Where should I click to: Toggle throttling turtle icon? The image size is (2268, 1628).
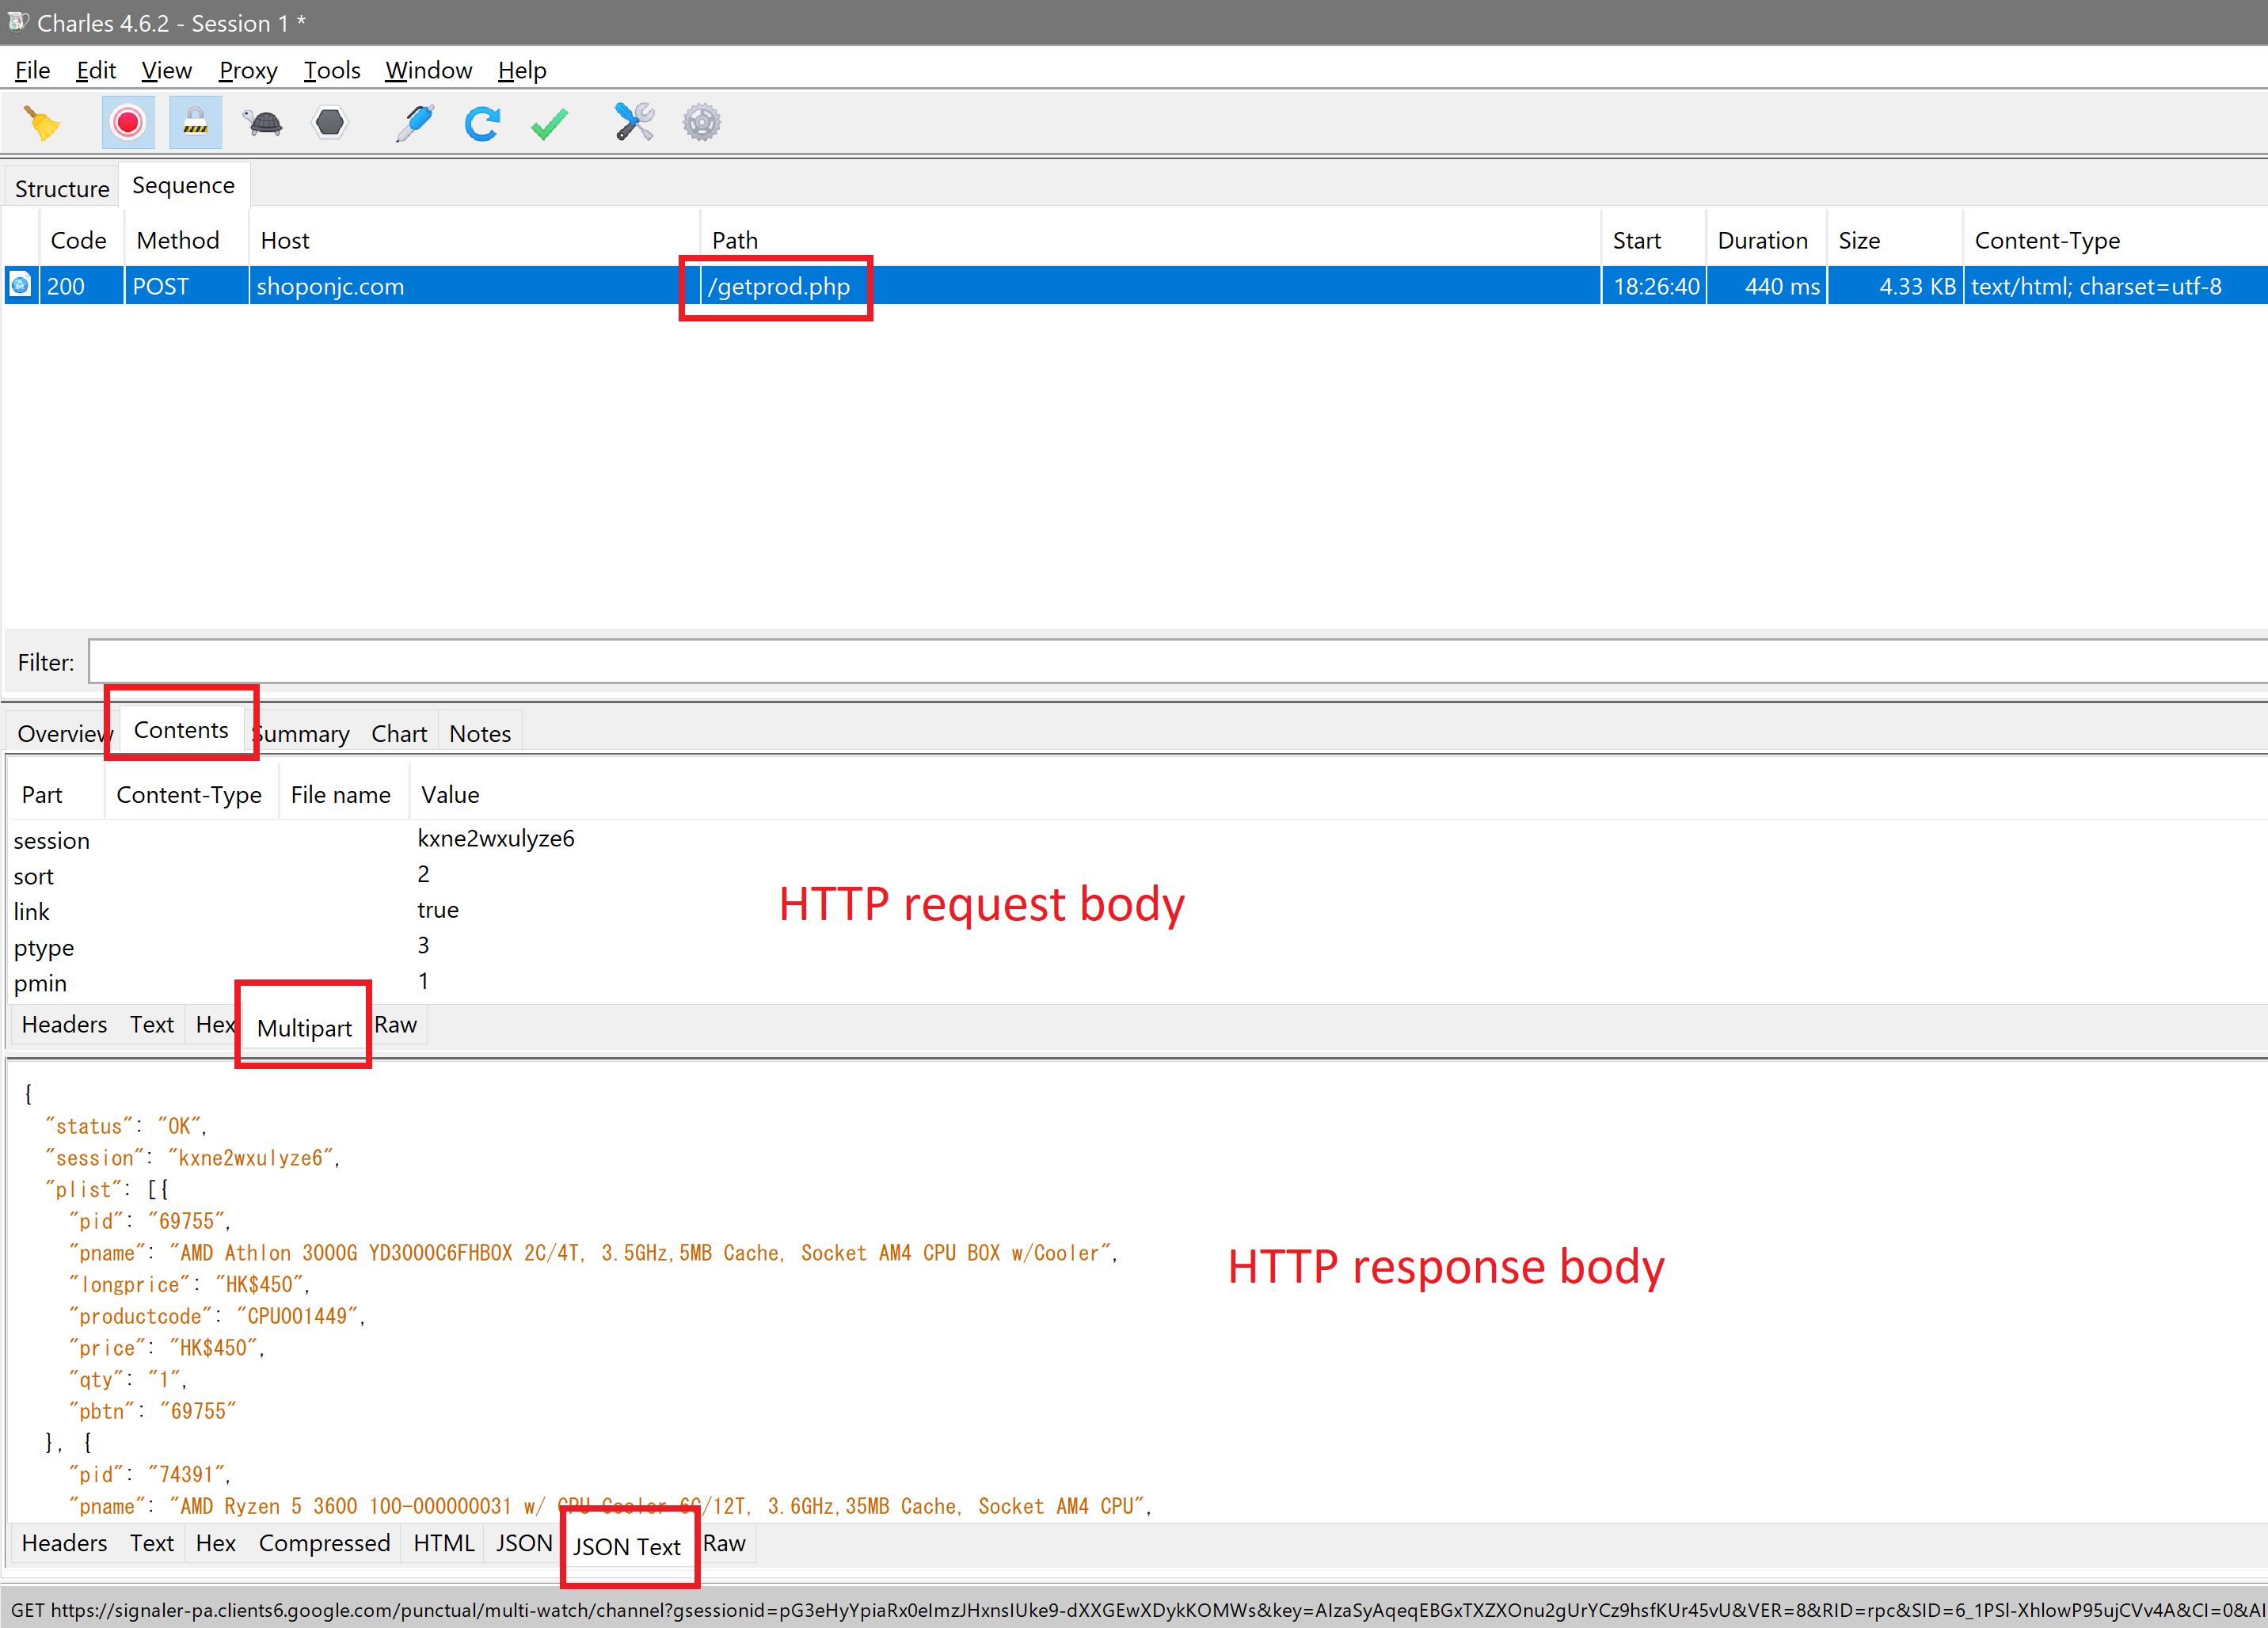point(263,123)
